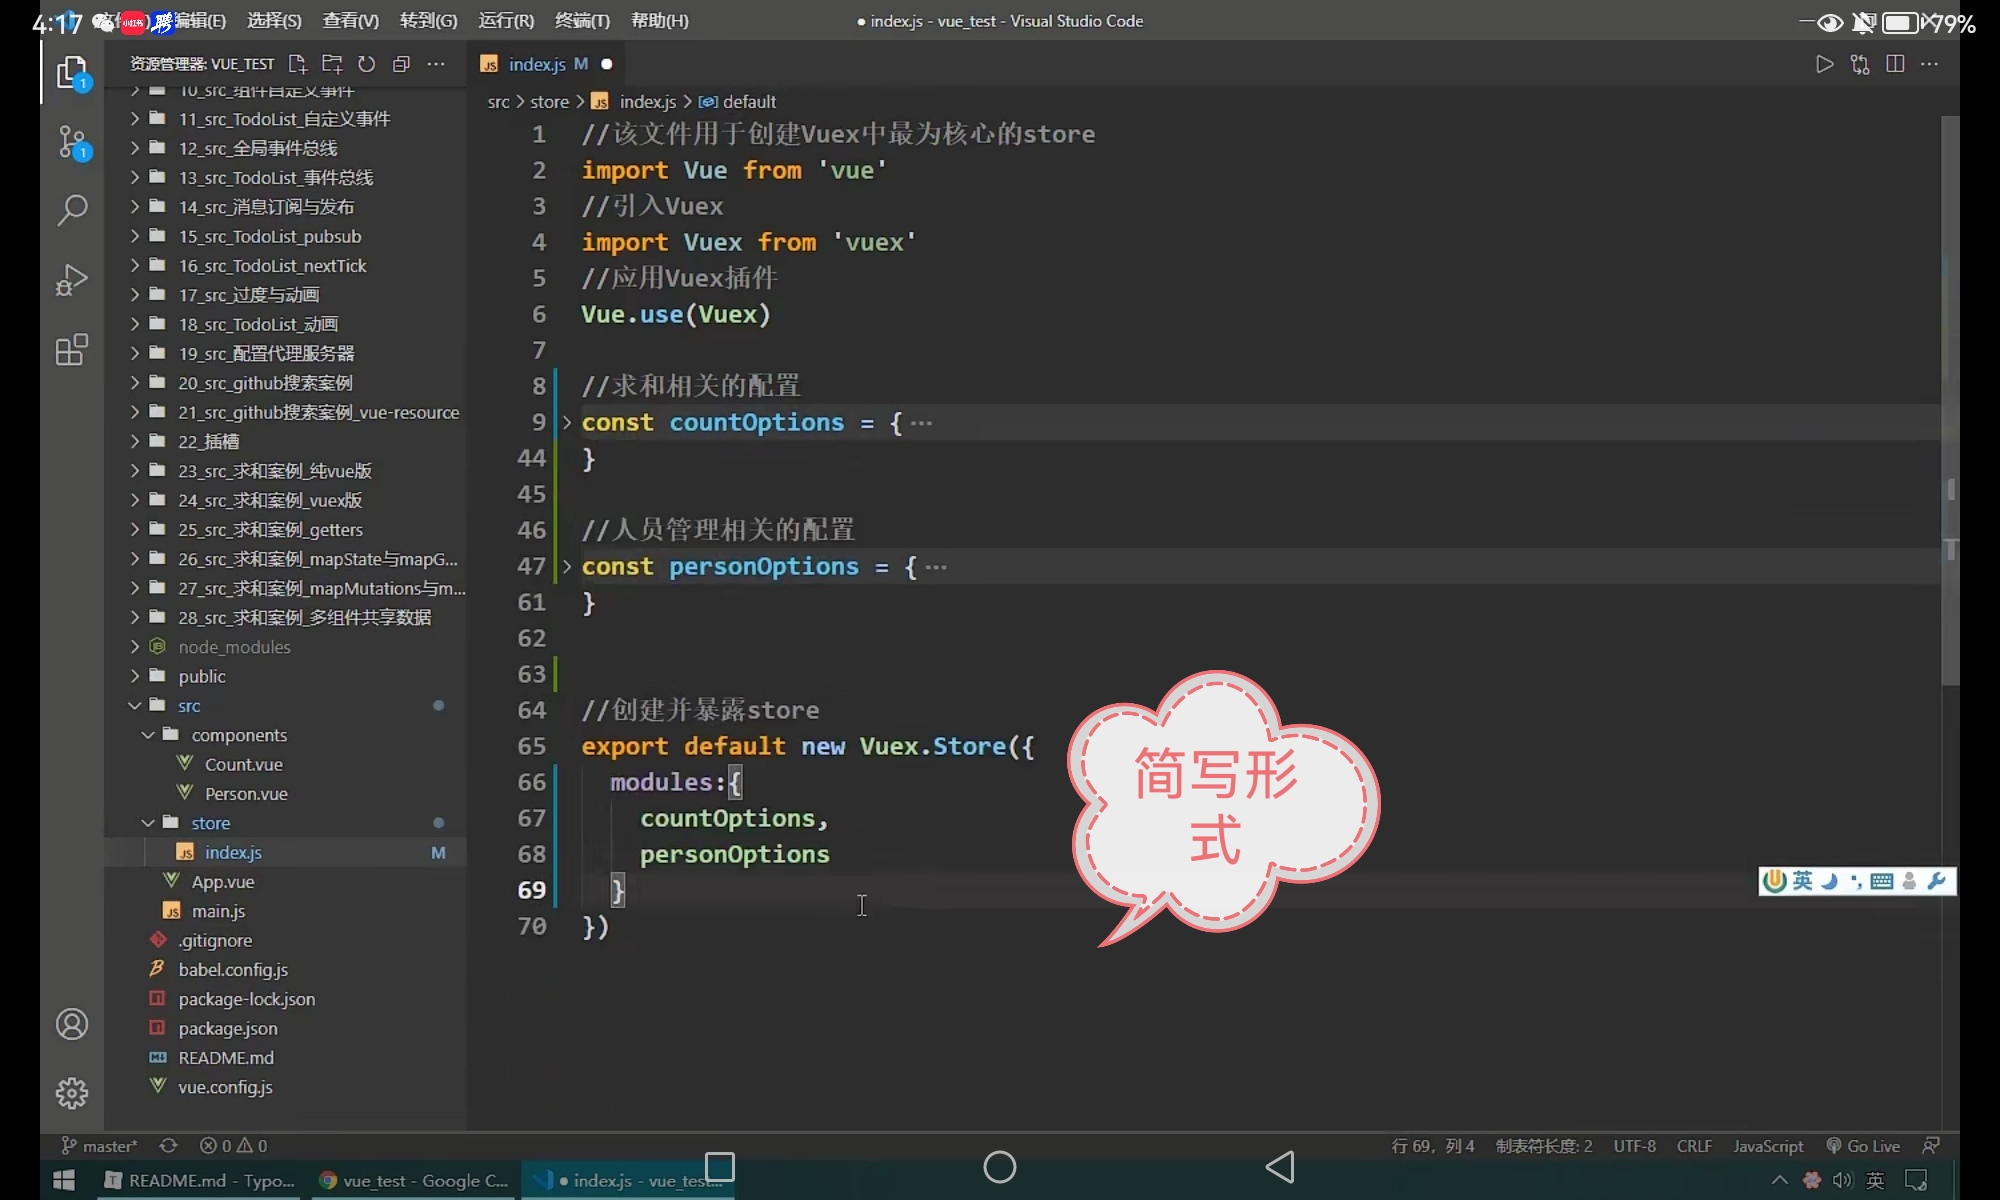
Task: Click the editor vertical scrollbar
Action: point(1949,400)
